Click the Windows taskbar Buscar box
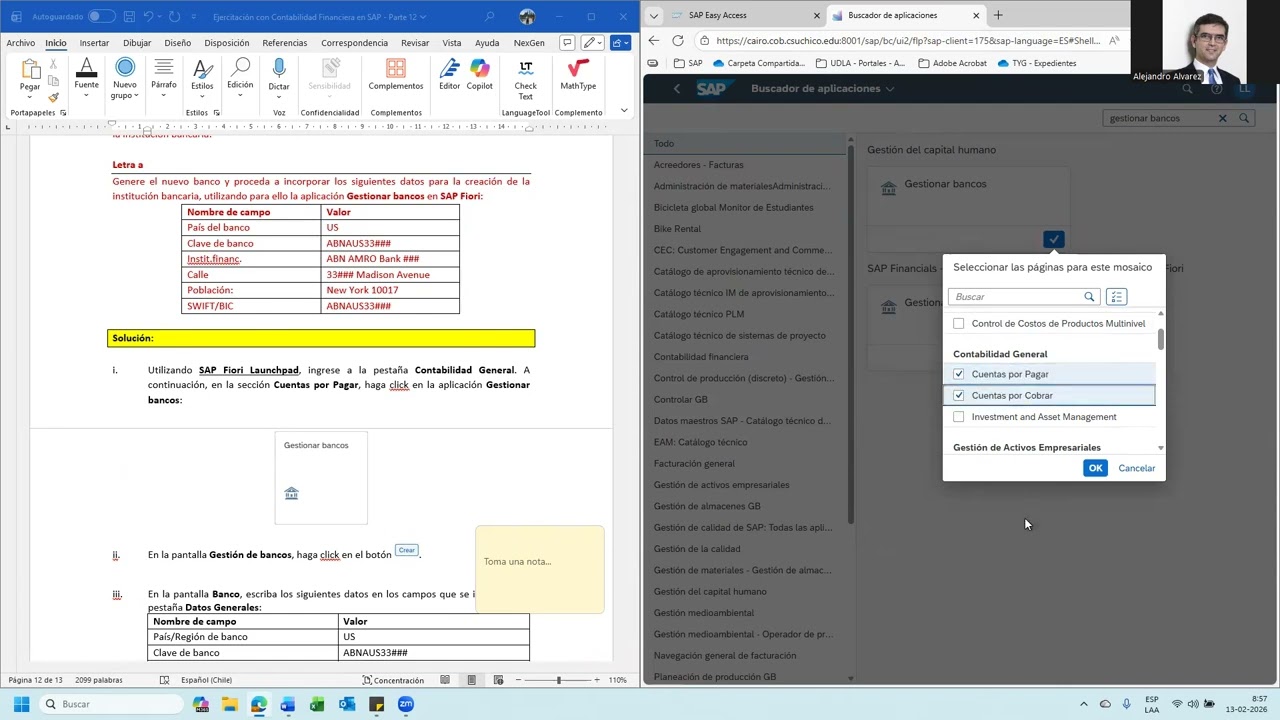This screenshot has height=720, width=1280. coord(113,704)
